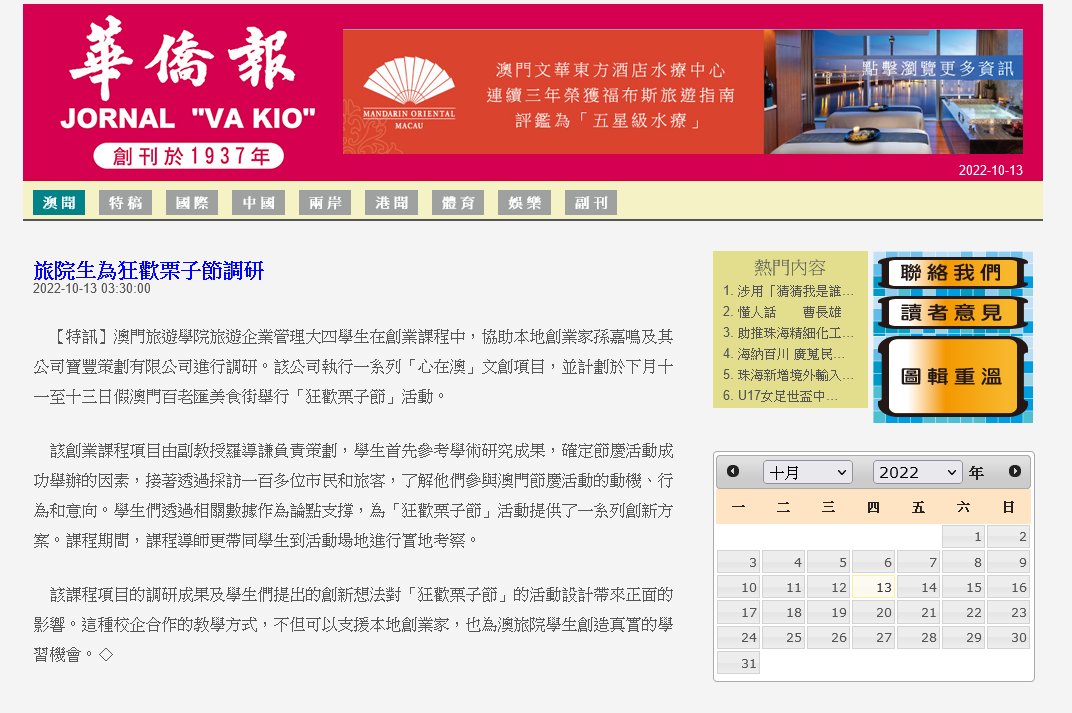The width and height of the screenshot is (1072, 713).
Task: Switch to the 國際 international tab
Action: (x=191, y=203)
